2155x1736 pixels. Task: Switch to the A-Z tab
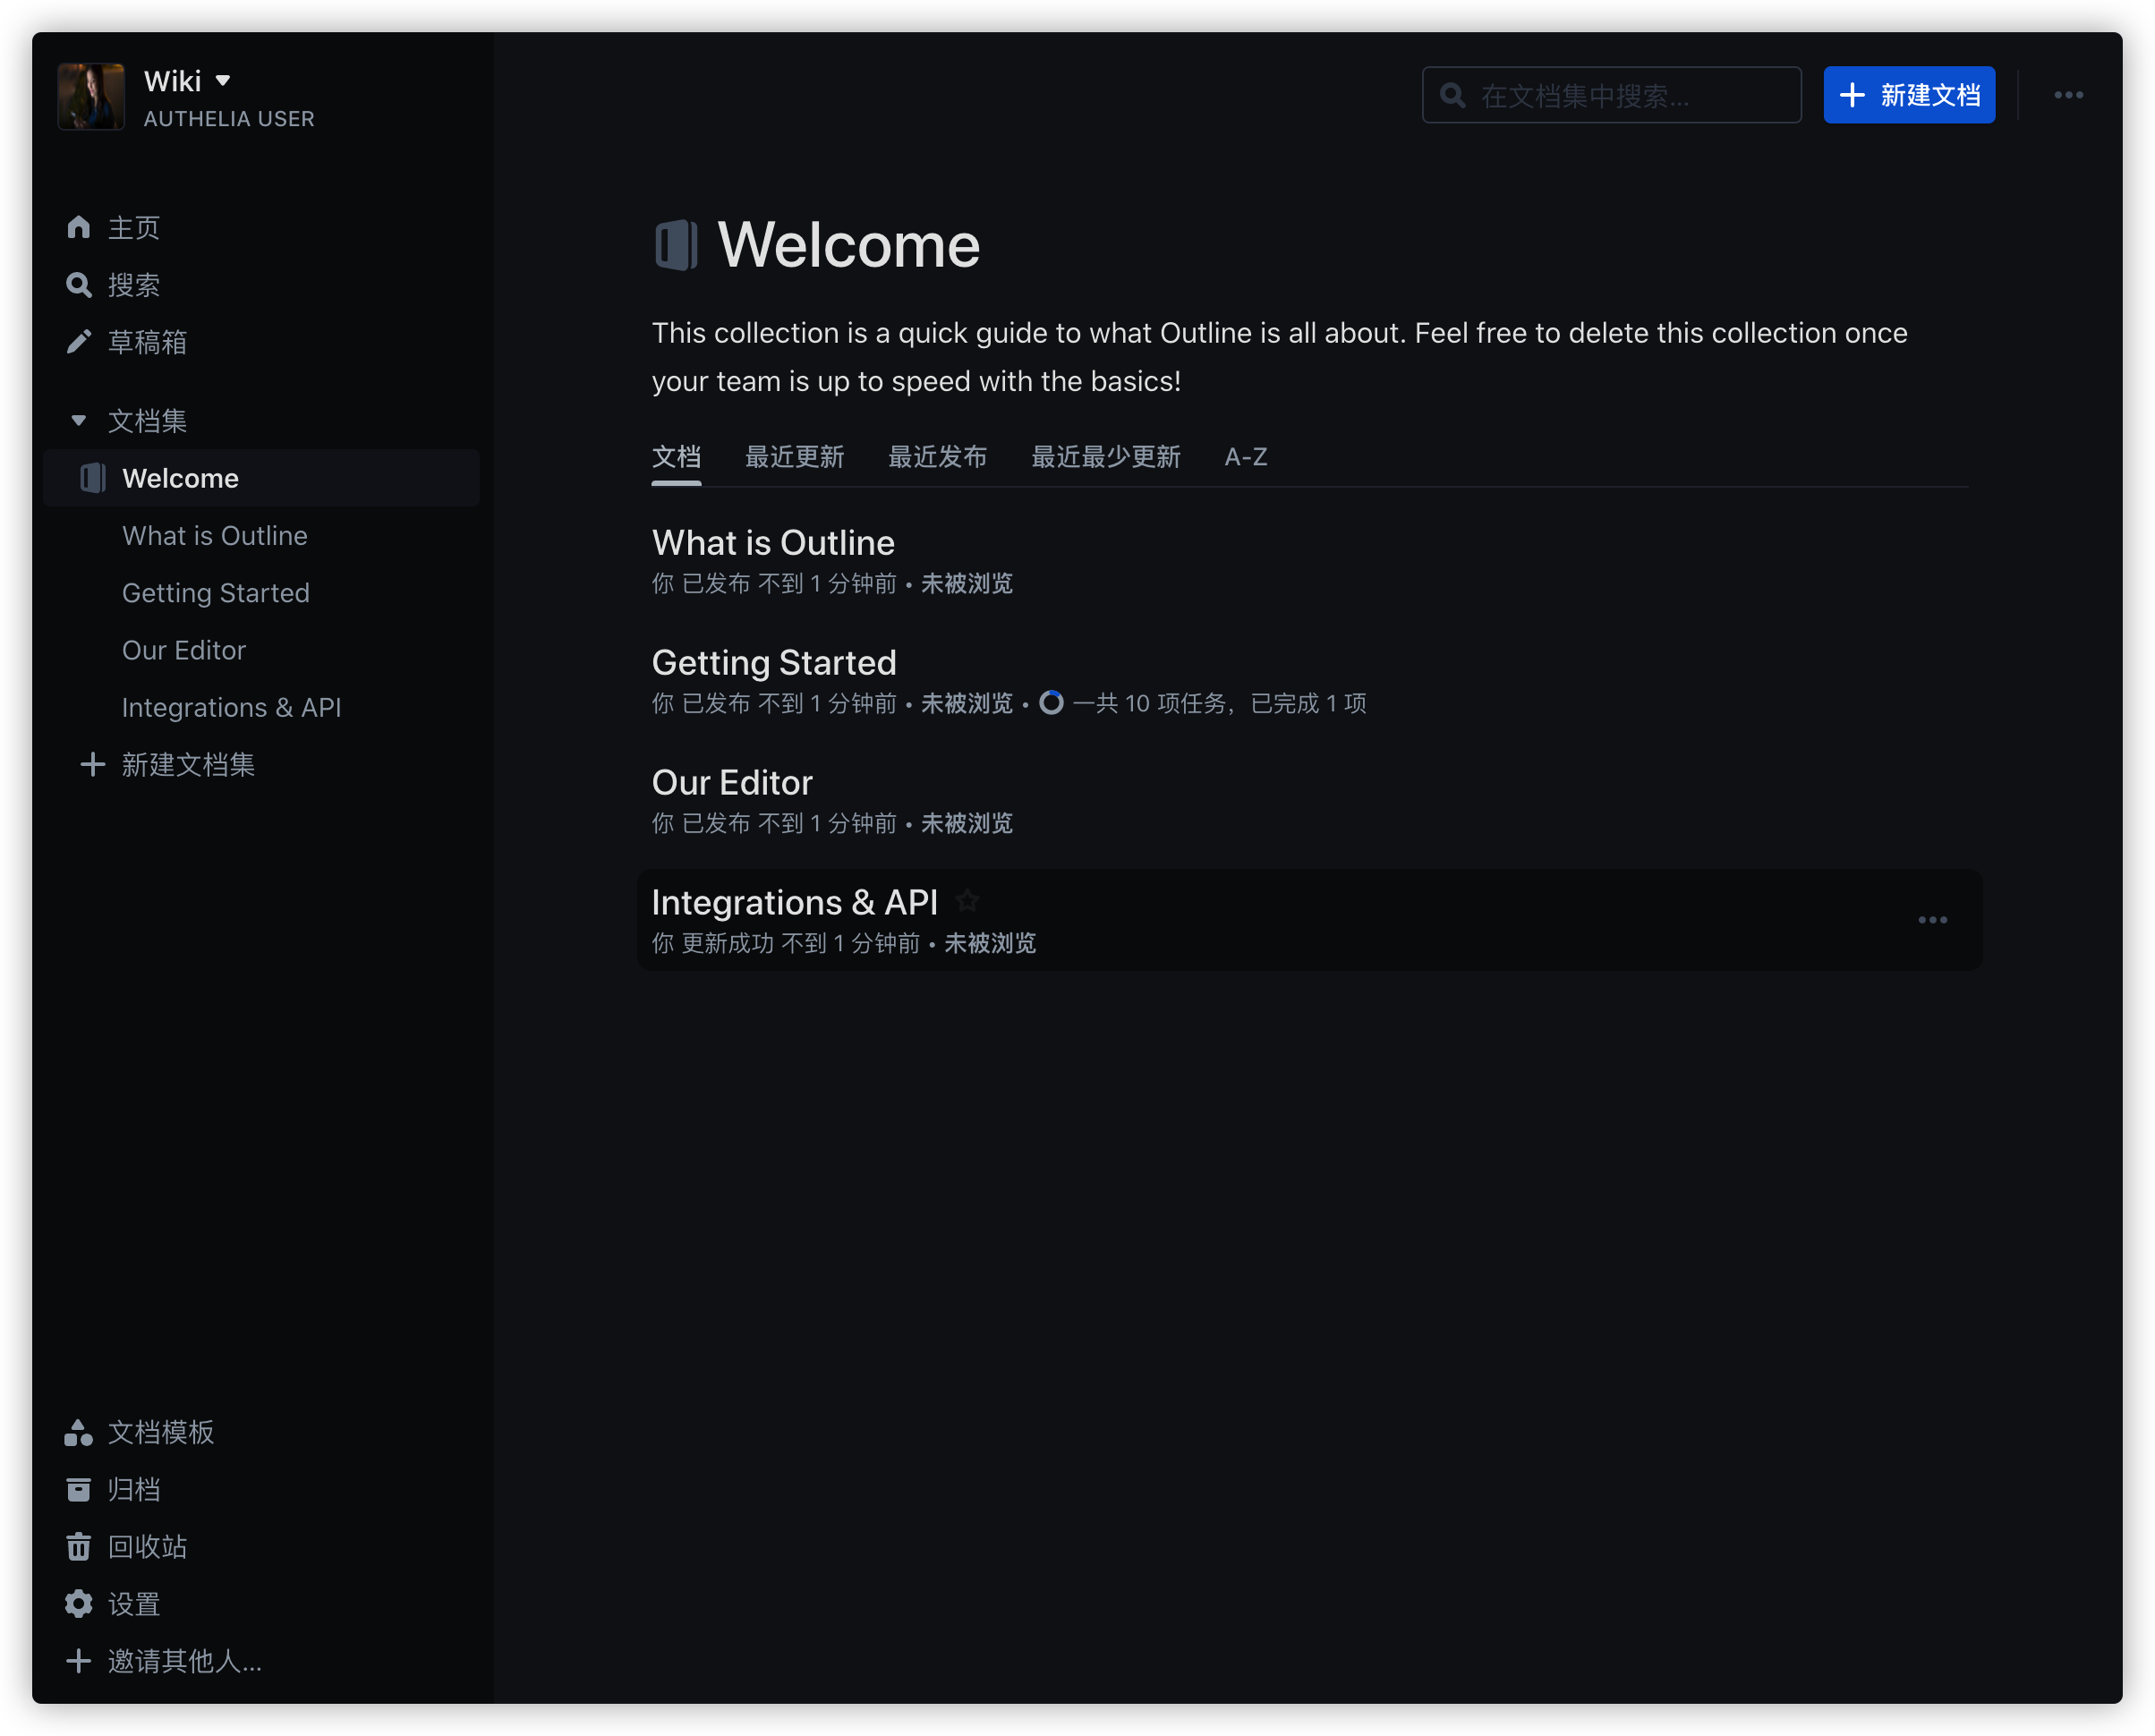(x=1245, y=457)
